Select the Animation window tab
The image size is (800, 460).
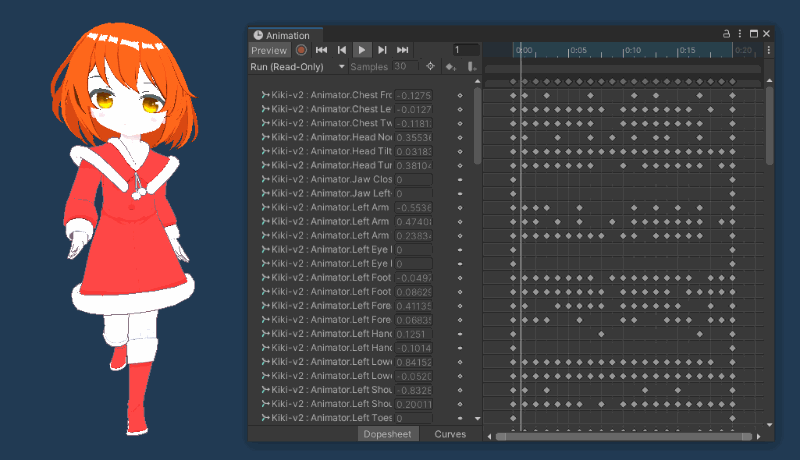tap(285, 35)
